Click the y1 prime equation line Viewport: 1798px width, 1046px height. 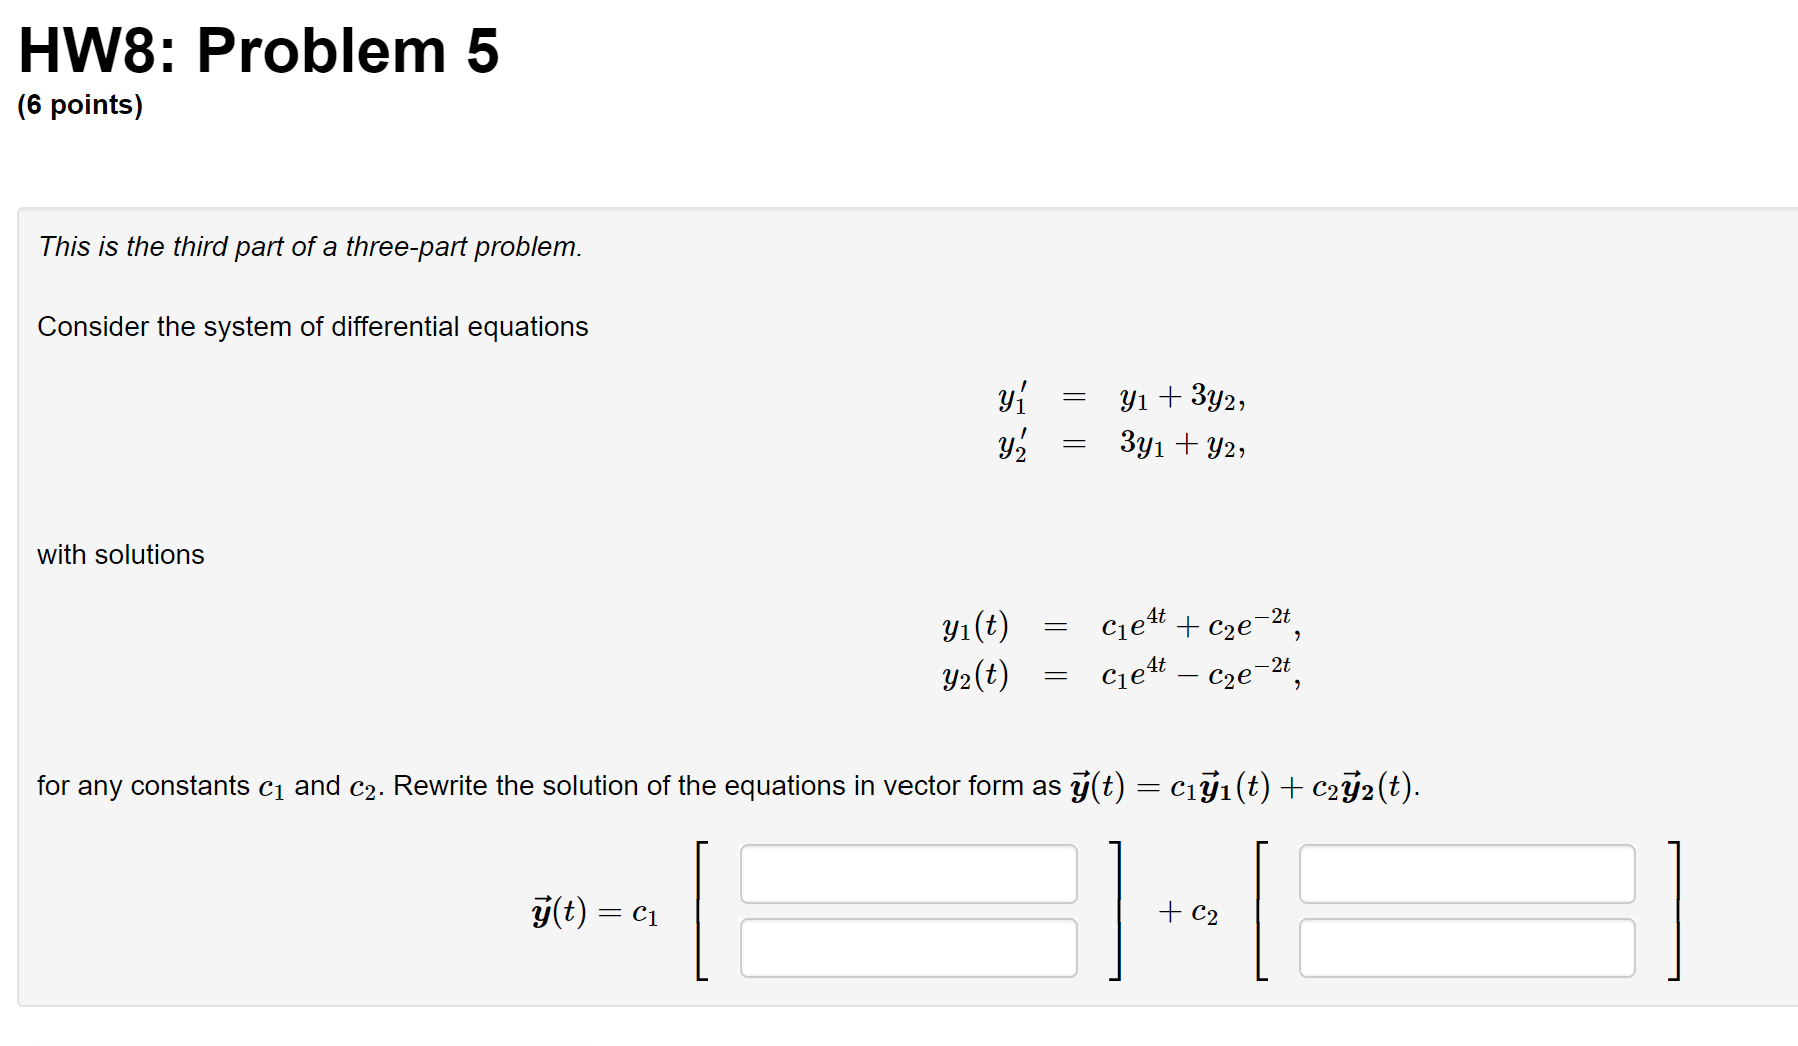tap(1122, 396)
